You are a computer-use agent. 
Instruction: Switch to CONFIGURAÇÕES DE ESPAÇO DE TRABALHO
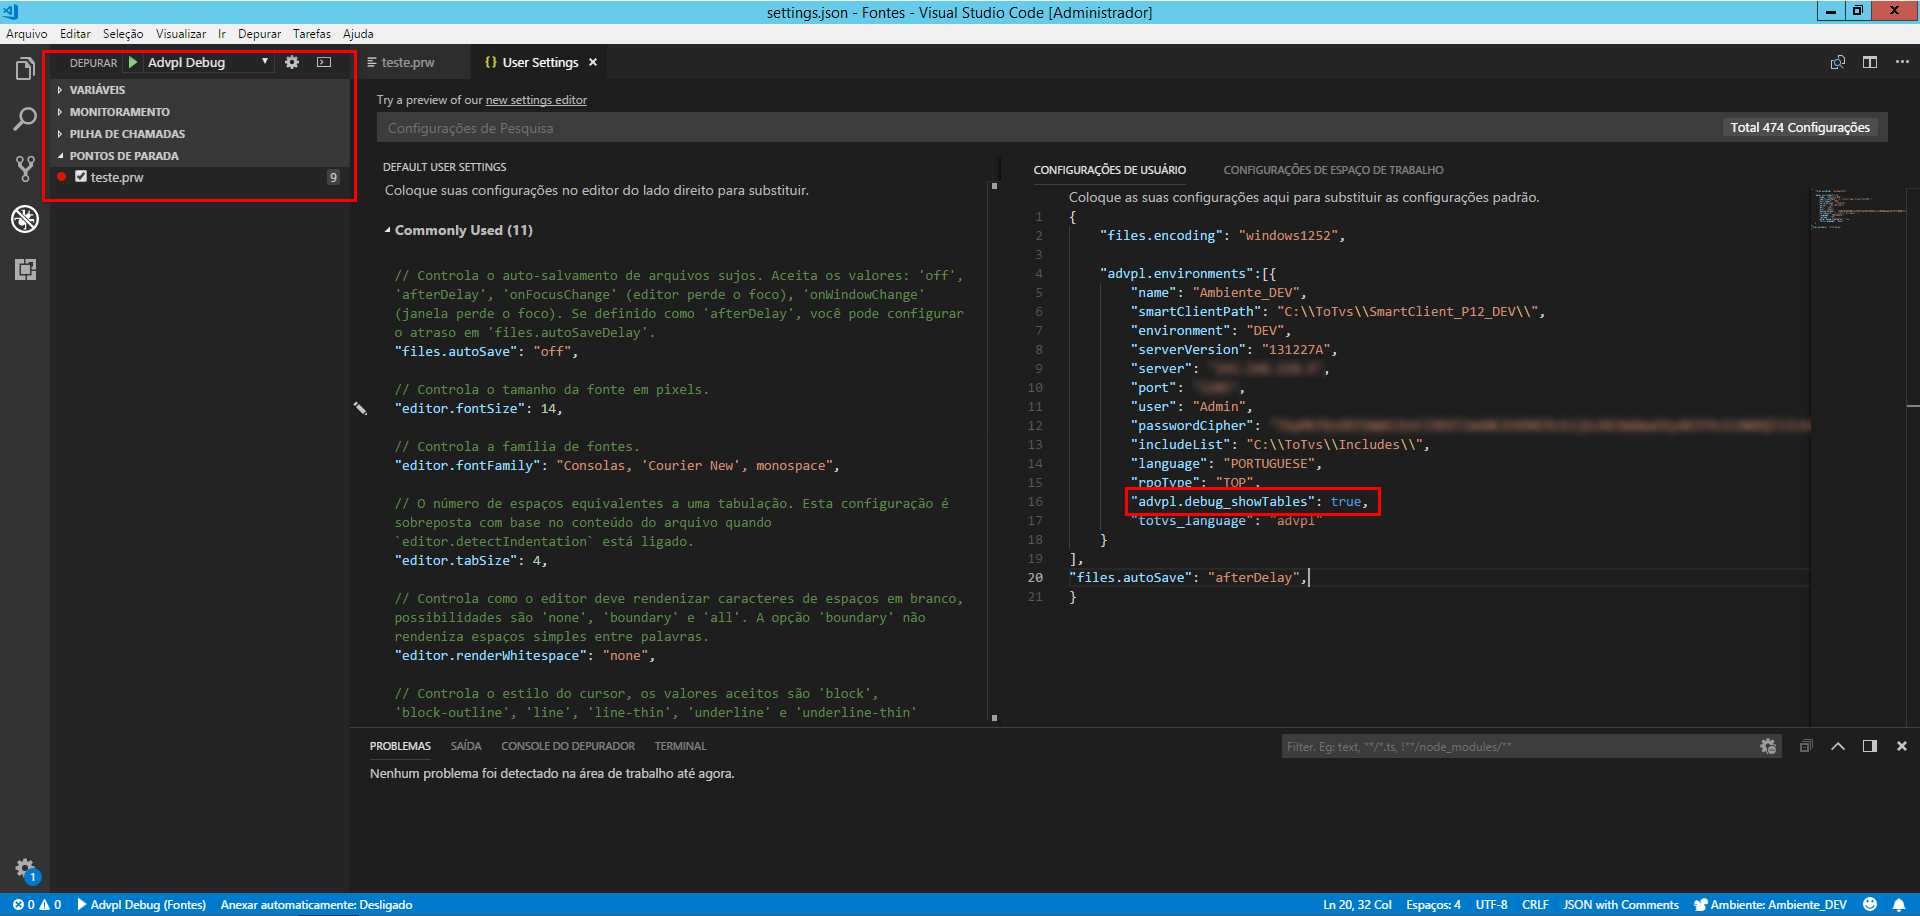coord(1333,169)
